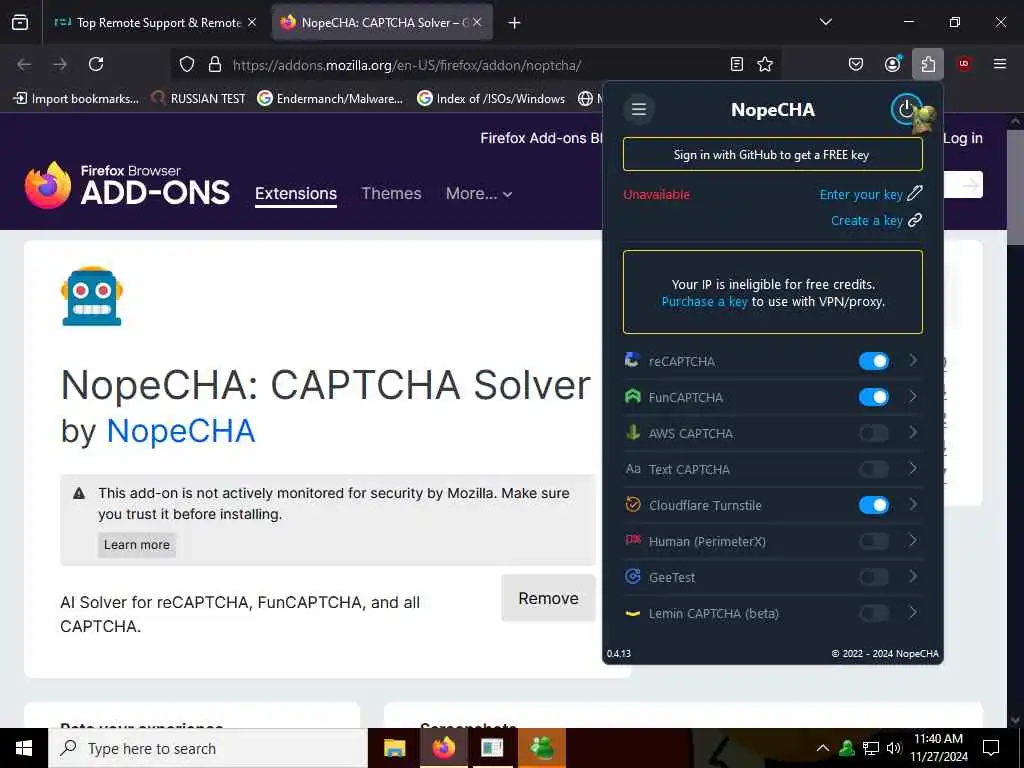The image size is (1024, 768).
Task: Open the Firefox extensions puzzle-piece button
Action: pos(928,64)
